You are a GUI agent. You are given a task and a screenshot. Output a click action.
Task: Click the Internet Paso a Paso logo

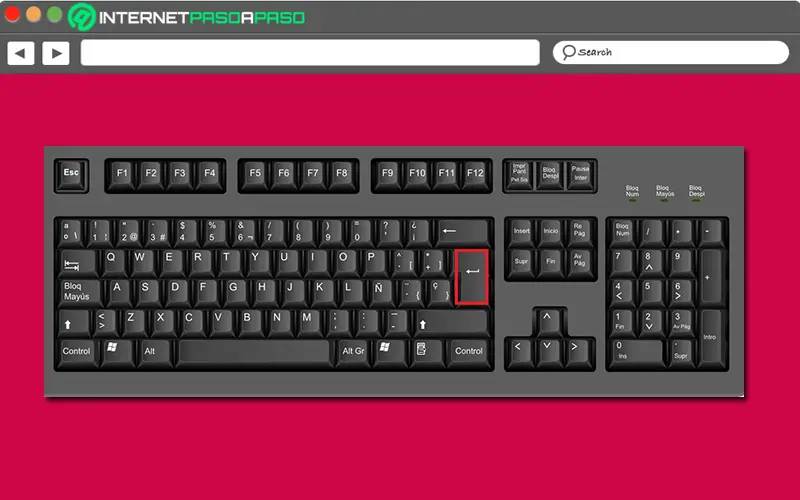(187, 17)
